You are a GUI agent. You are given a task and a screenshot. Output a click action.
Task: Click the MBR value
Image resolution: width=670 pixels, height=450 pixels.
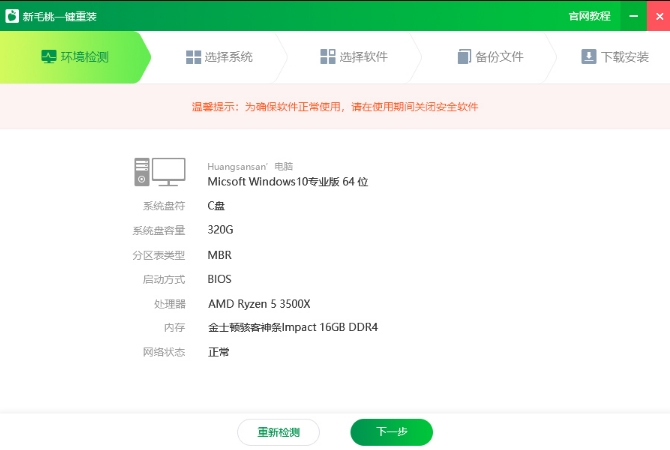pyautogui.click(x=220, y=255)
